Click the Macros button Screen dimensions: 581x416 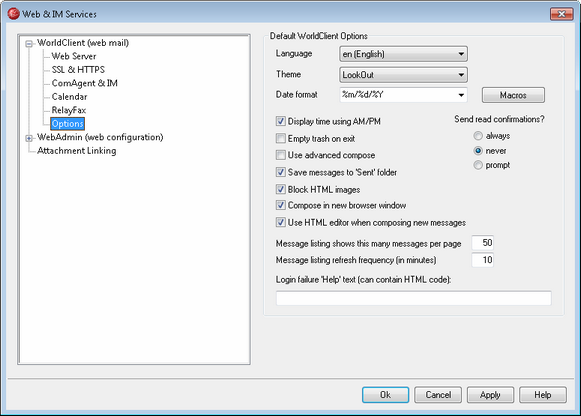coord(513,95)
